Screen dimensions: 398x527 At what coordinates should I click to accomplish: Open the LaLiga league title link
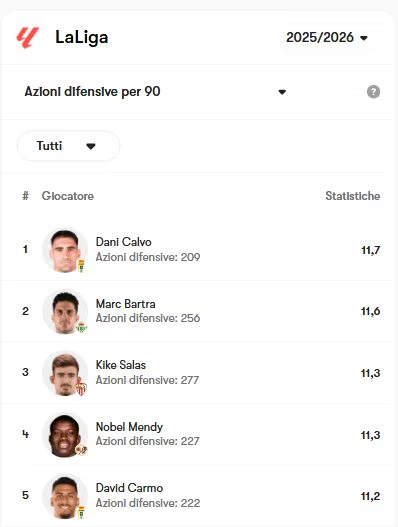click(x=82, y=37)
